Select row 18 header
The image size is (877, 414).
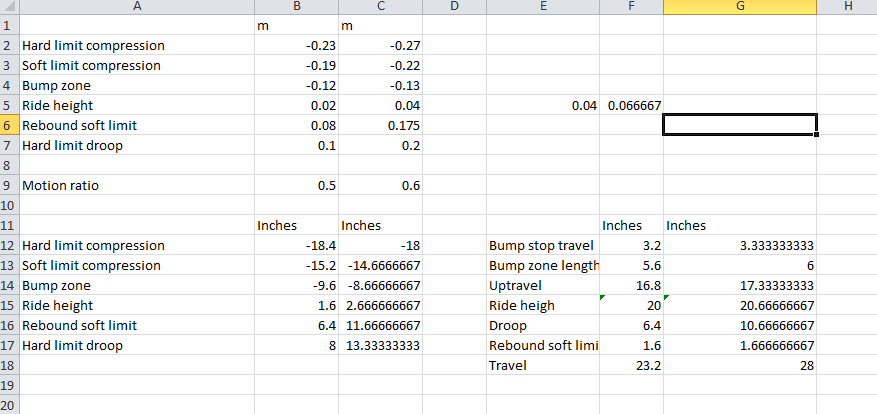tap(10, 365)
